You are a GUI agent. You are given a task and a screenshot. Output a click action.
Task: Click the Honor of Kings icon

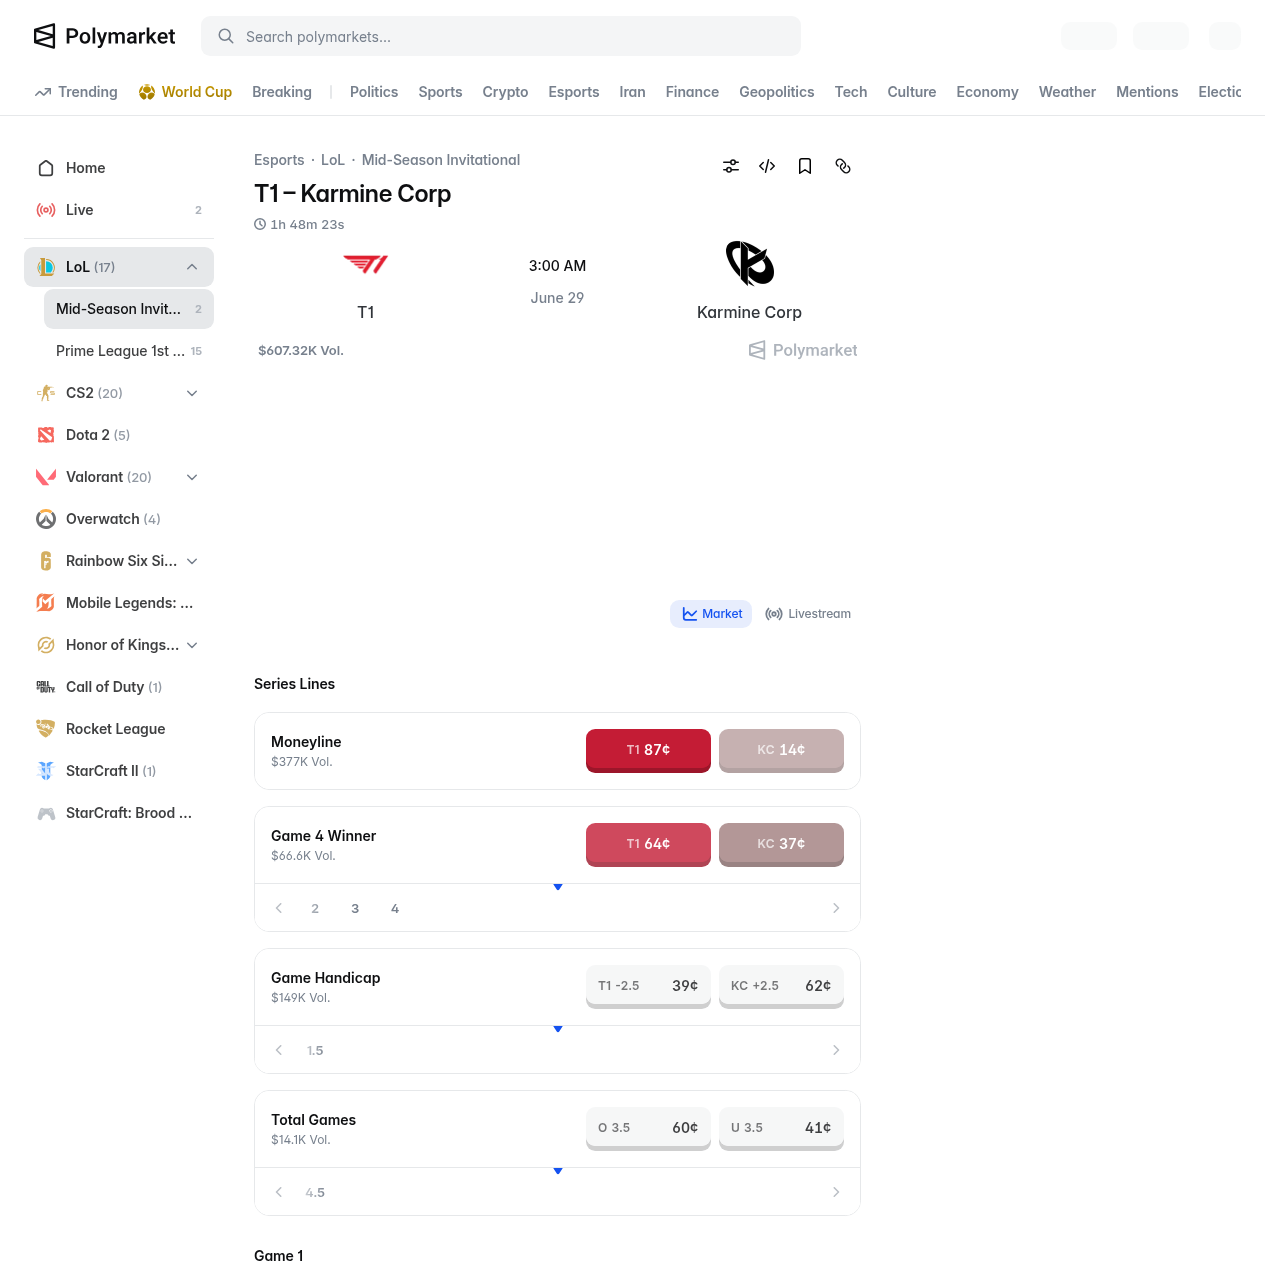pyautogui.click(x=46, y=645)
